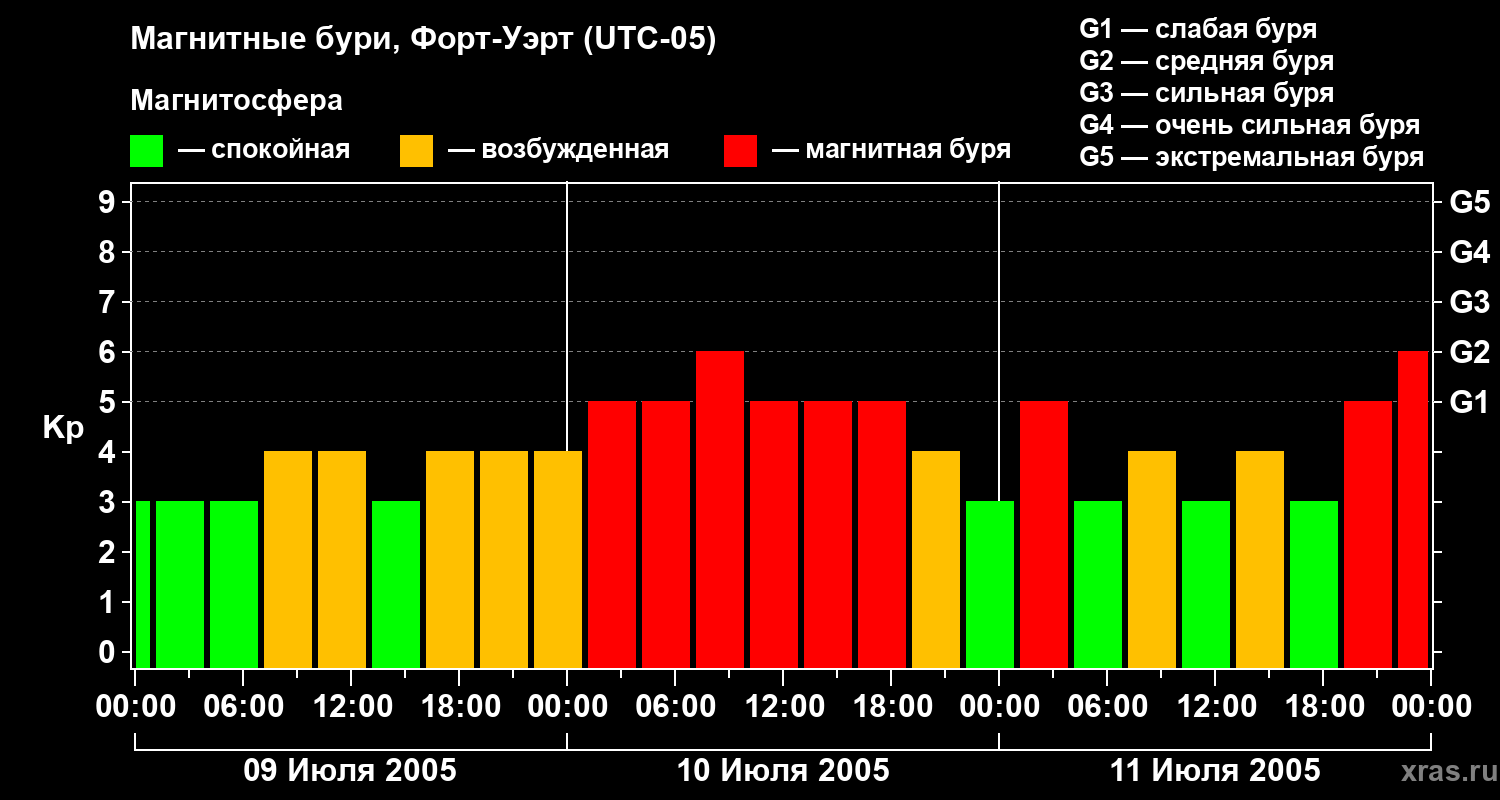
Task: Click the '06:00' time label above 10 Июля 2005
Action: click(x=675, y=707)
